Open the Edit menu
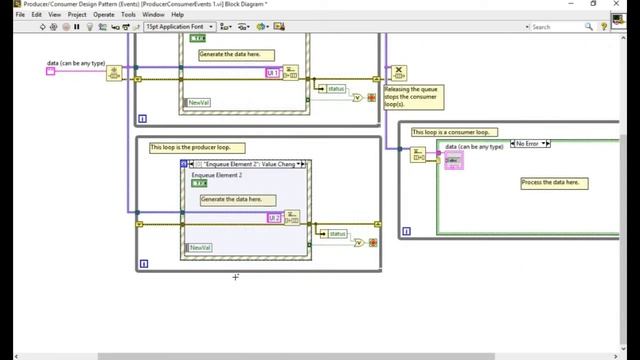This screenshot has width=640, height=360. click(36, 15)
